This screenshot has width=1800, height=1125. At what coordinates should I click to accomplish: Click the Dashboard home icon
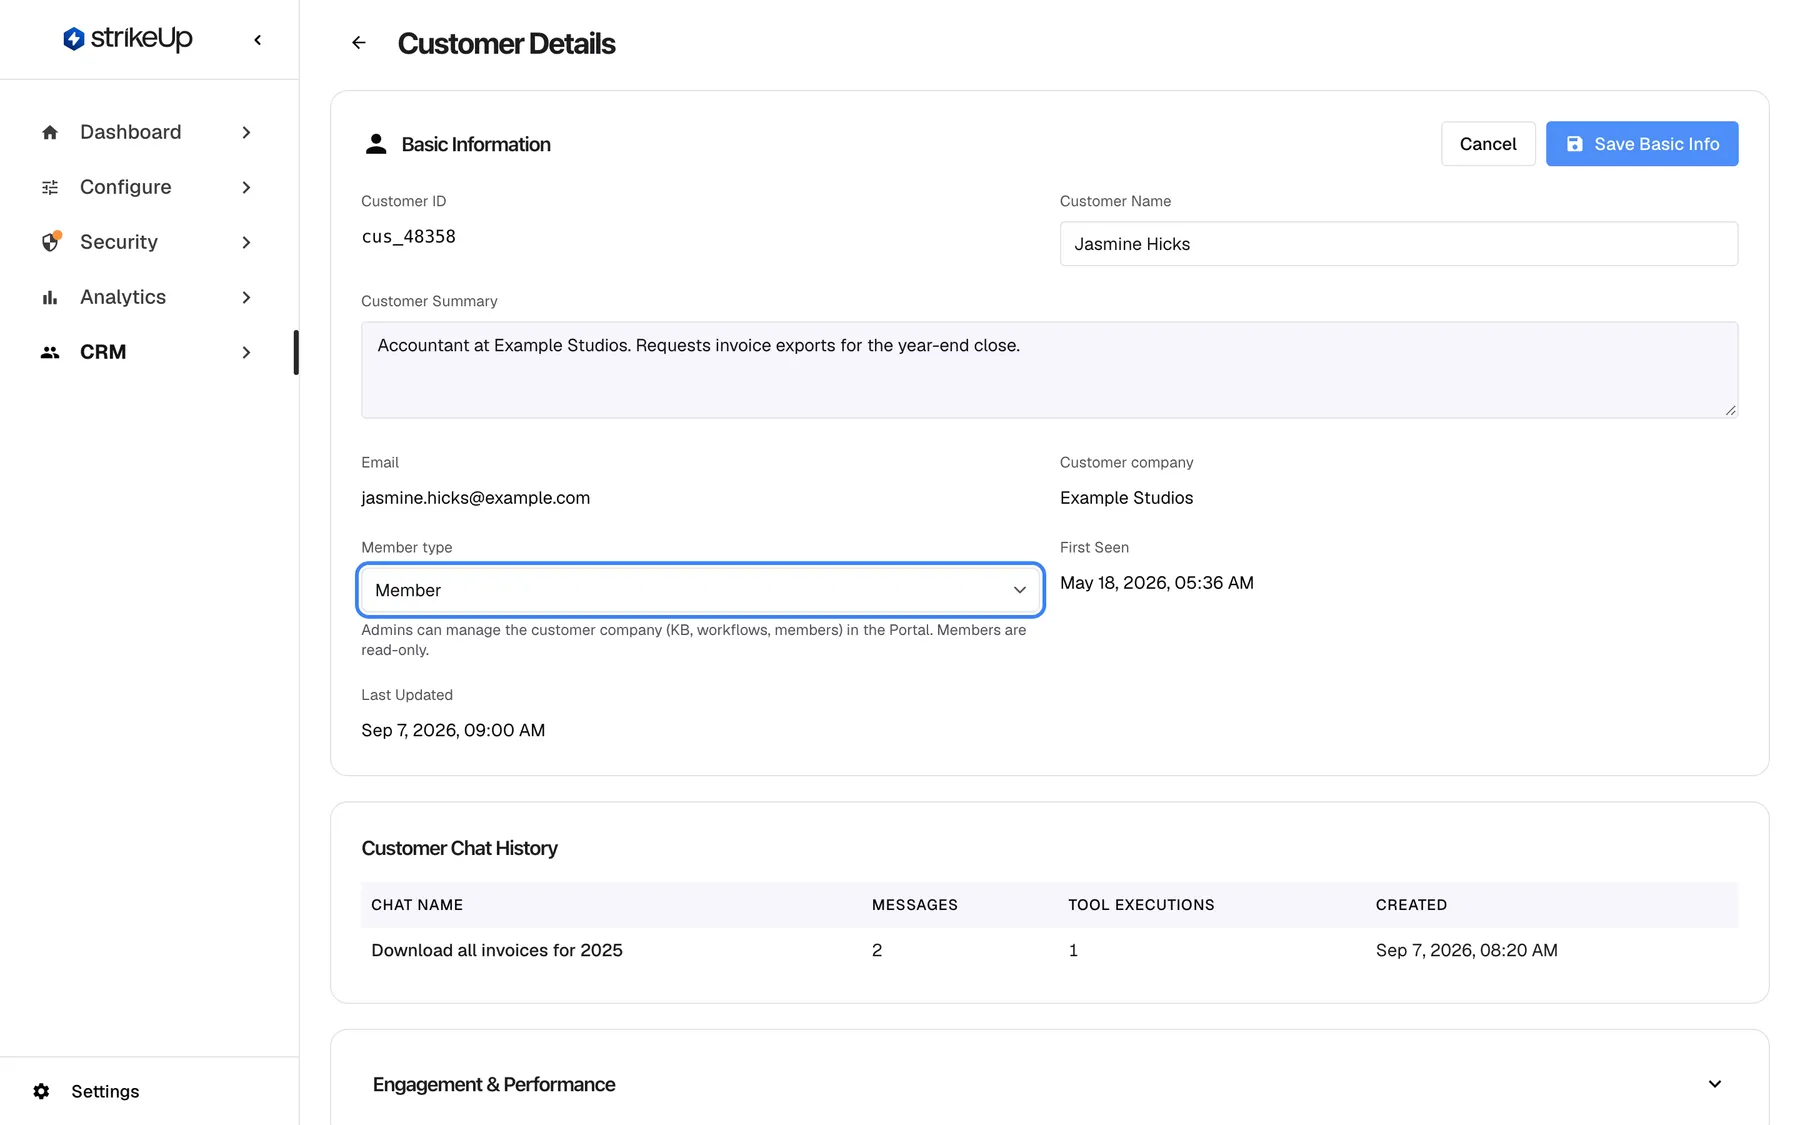[x=50, y=132]
